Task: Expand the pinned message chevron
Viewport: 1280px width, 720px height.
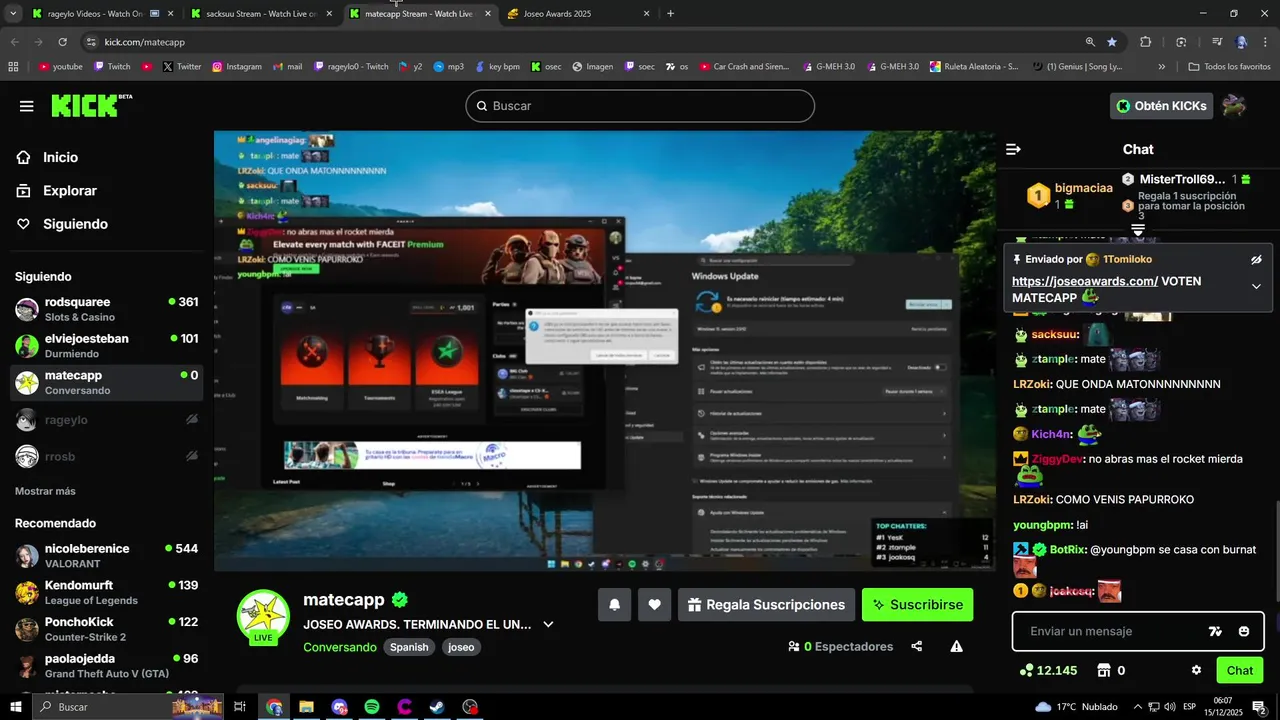Action: pos(1256,286)
